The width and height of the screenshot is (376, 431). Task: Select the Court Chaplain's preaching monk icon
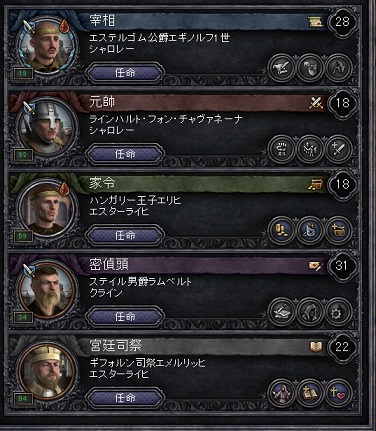click(282, 392)
